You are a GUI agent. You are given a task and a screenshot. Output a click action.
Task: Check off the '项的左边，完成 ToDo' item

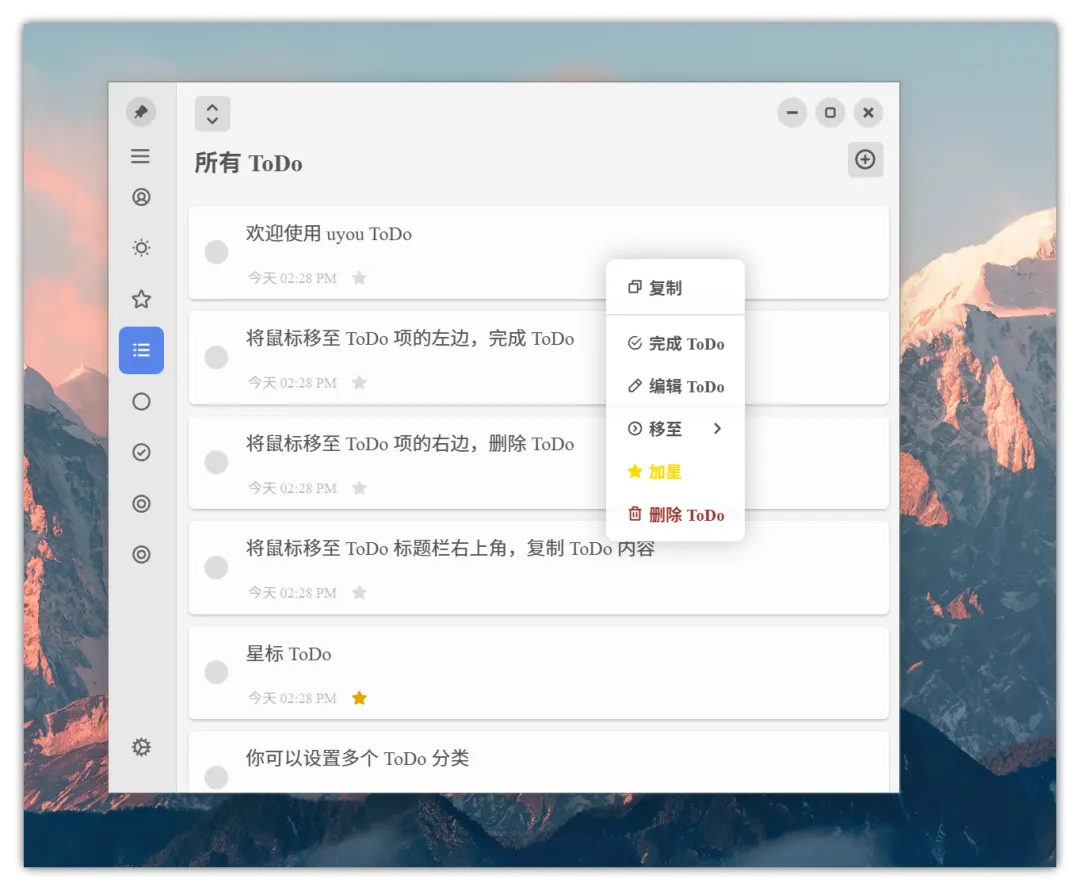216,357
